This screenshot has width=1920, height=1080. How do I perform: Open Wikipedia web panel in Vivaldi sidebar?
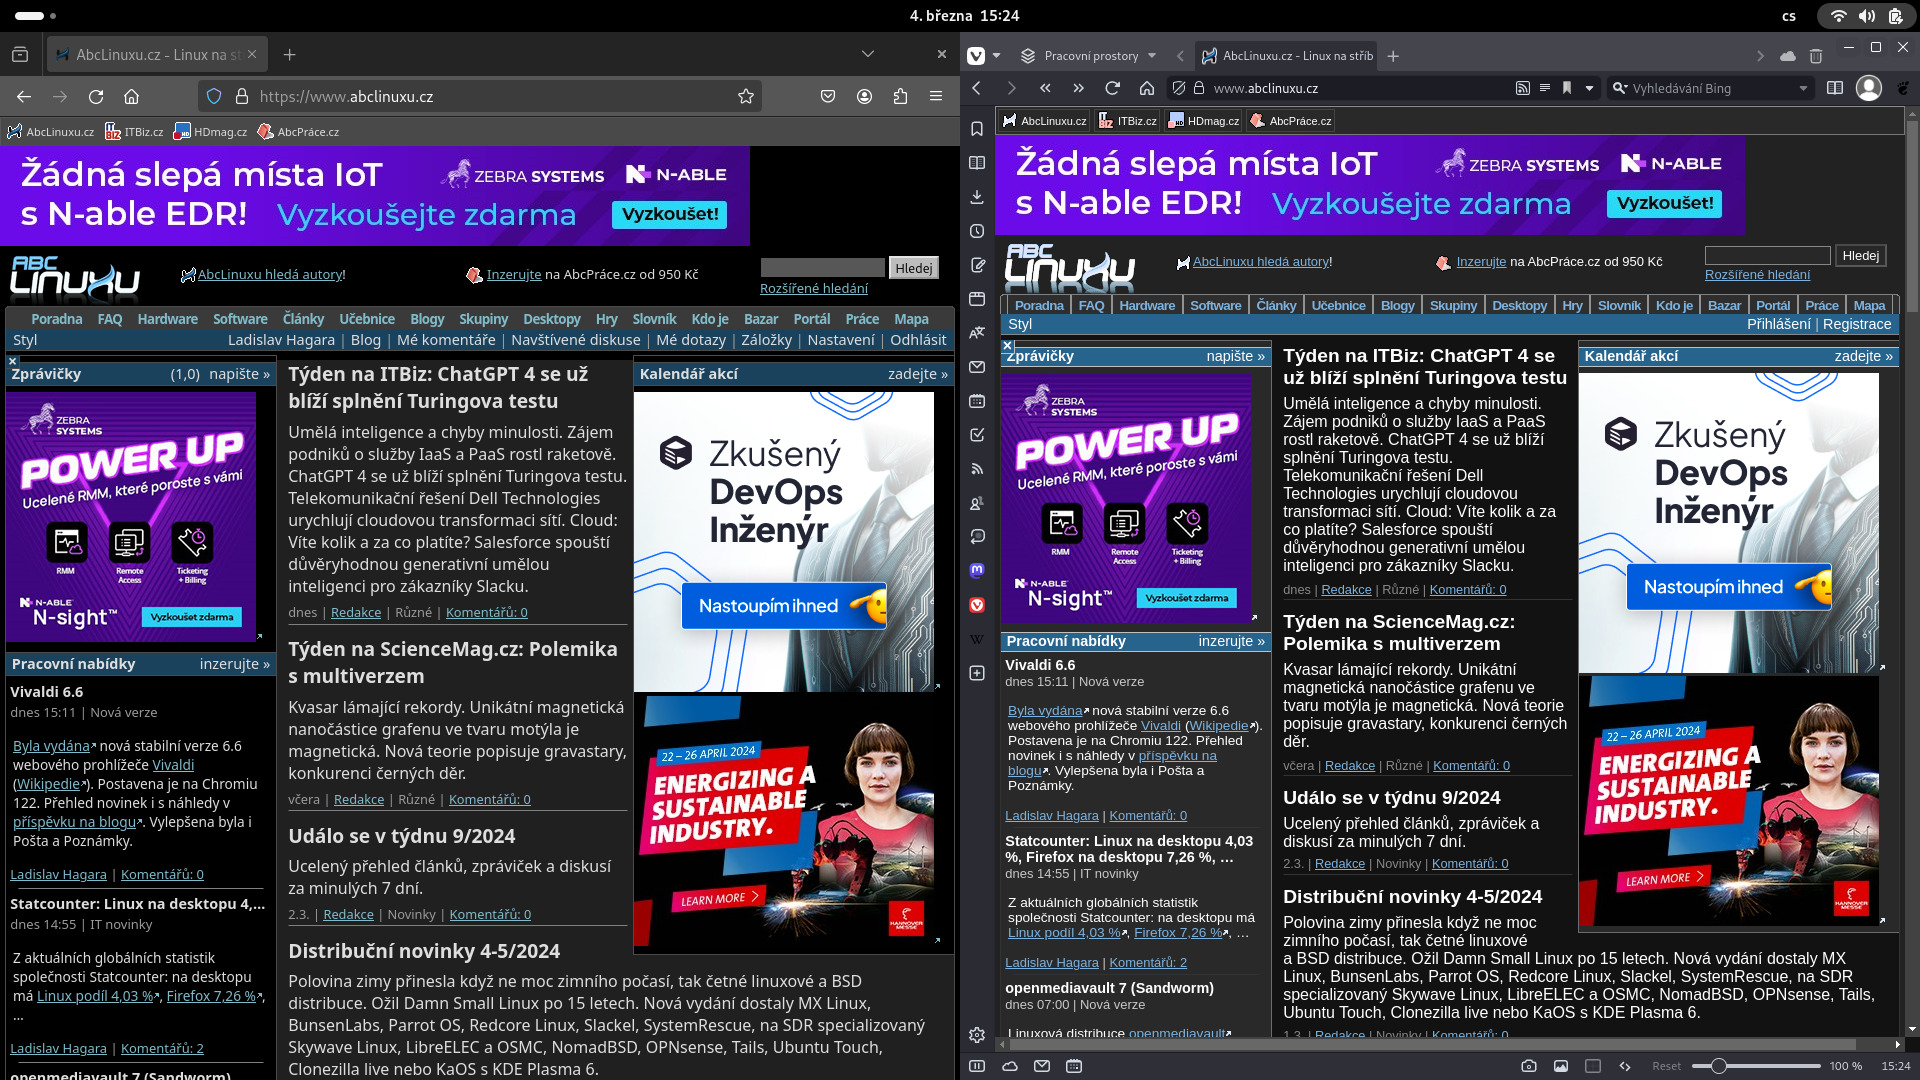pyautogui.click(x=977, y=639)
